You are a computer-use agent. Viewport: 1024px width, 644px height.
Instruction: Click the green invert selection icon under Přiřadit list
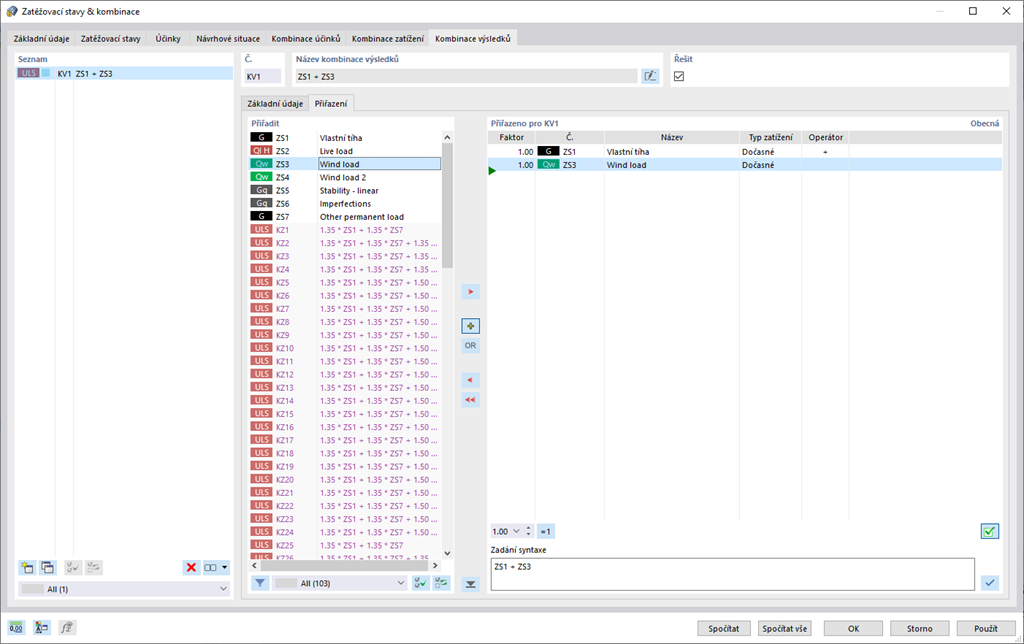point(441,583)
